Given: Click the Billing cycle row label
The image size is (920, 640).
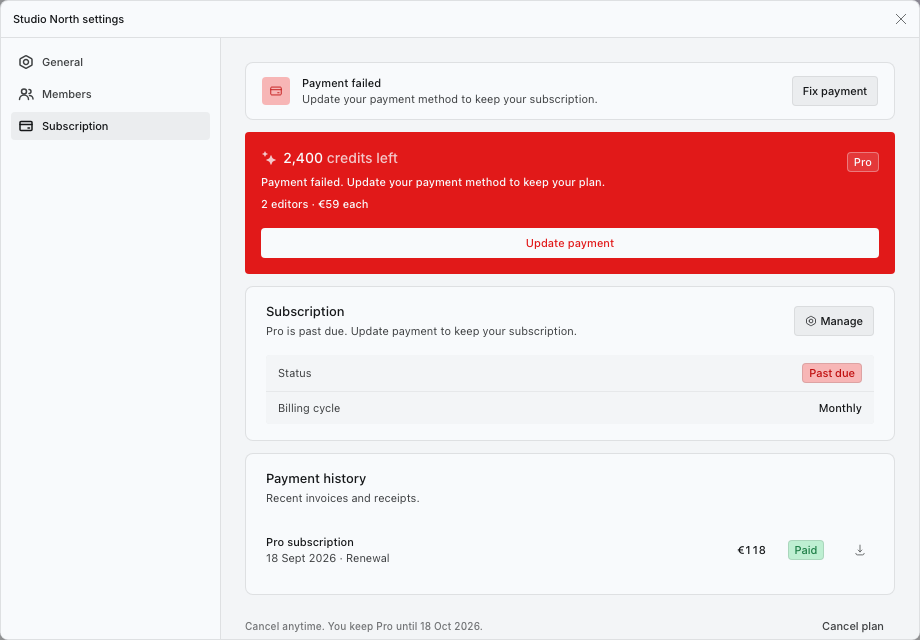Looking at the screenshot, I should [309, 408].
